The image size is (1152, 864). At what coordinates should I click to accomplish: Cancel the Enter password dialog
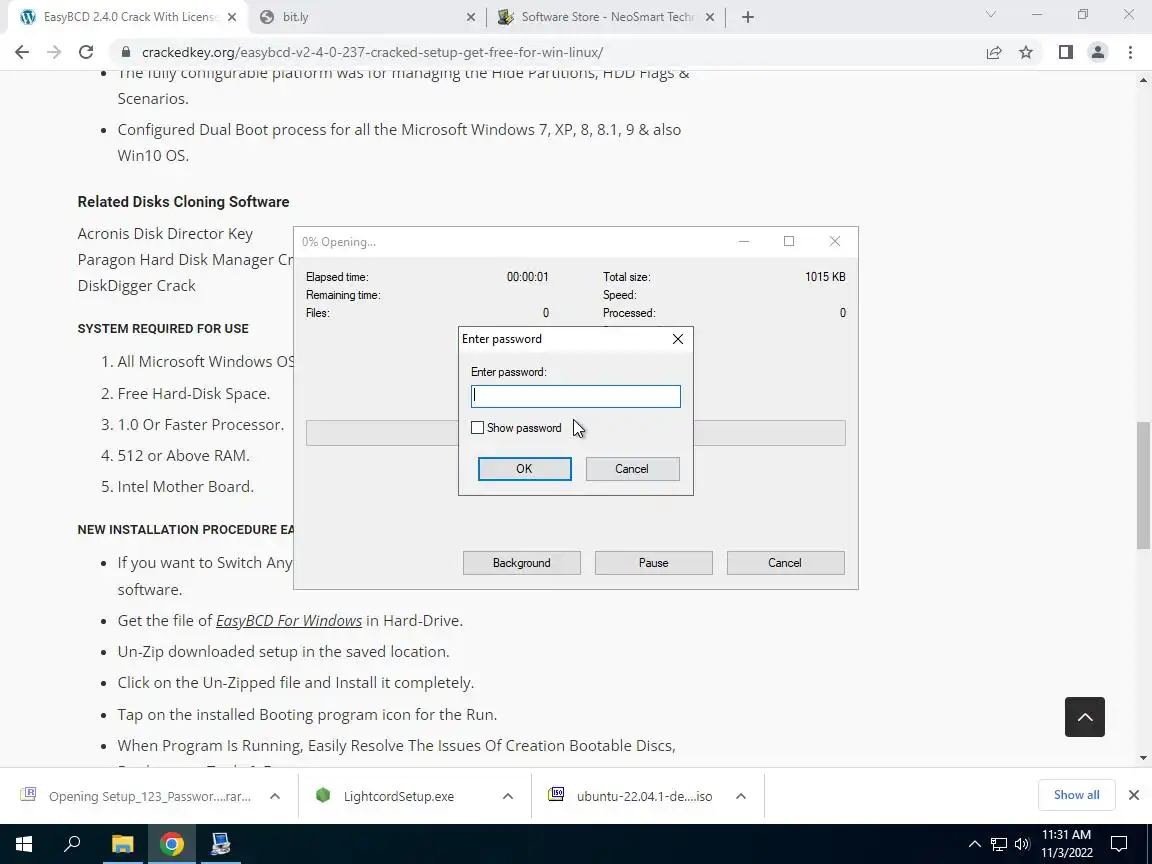(632, 469)
